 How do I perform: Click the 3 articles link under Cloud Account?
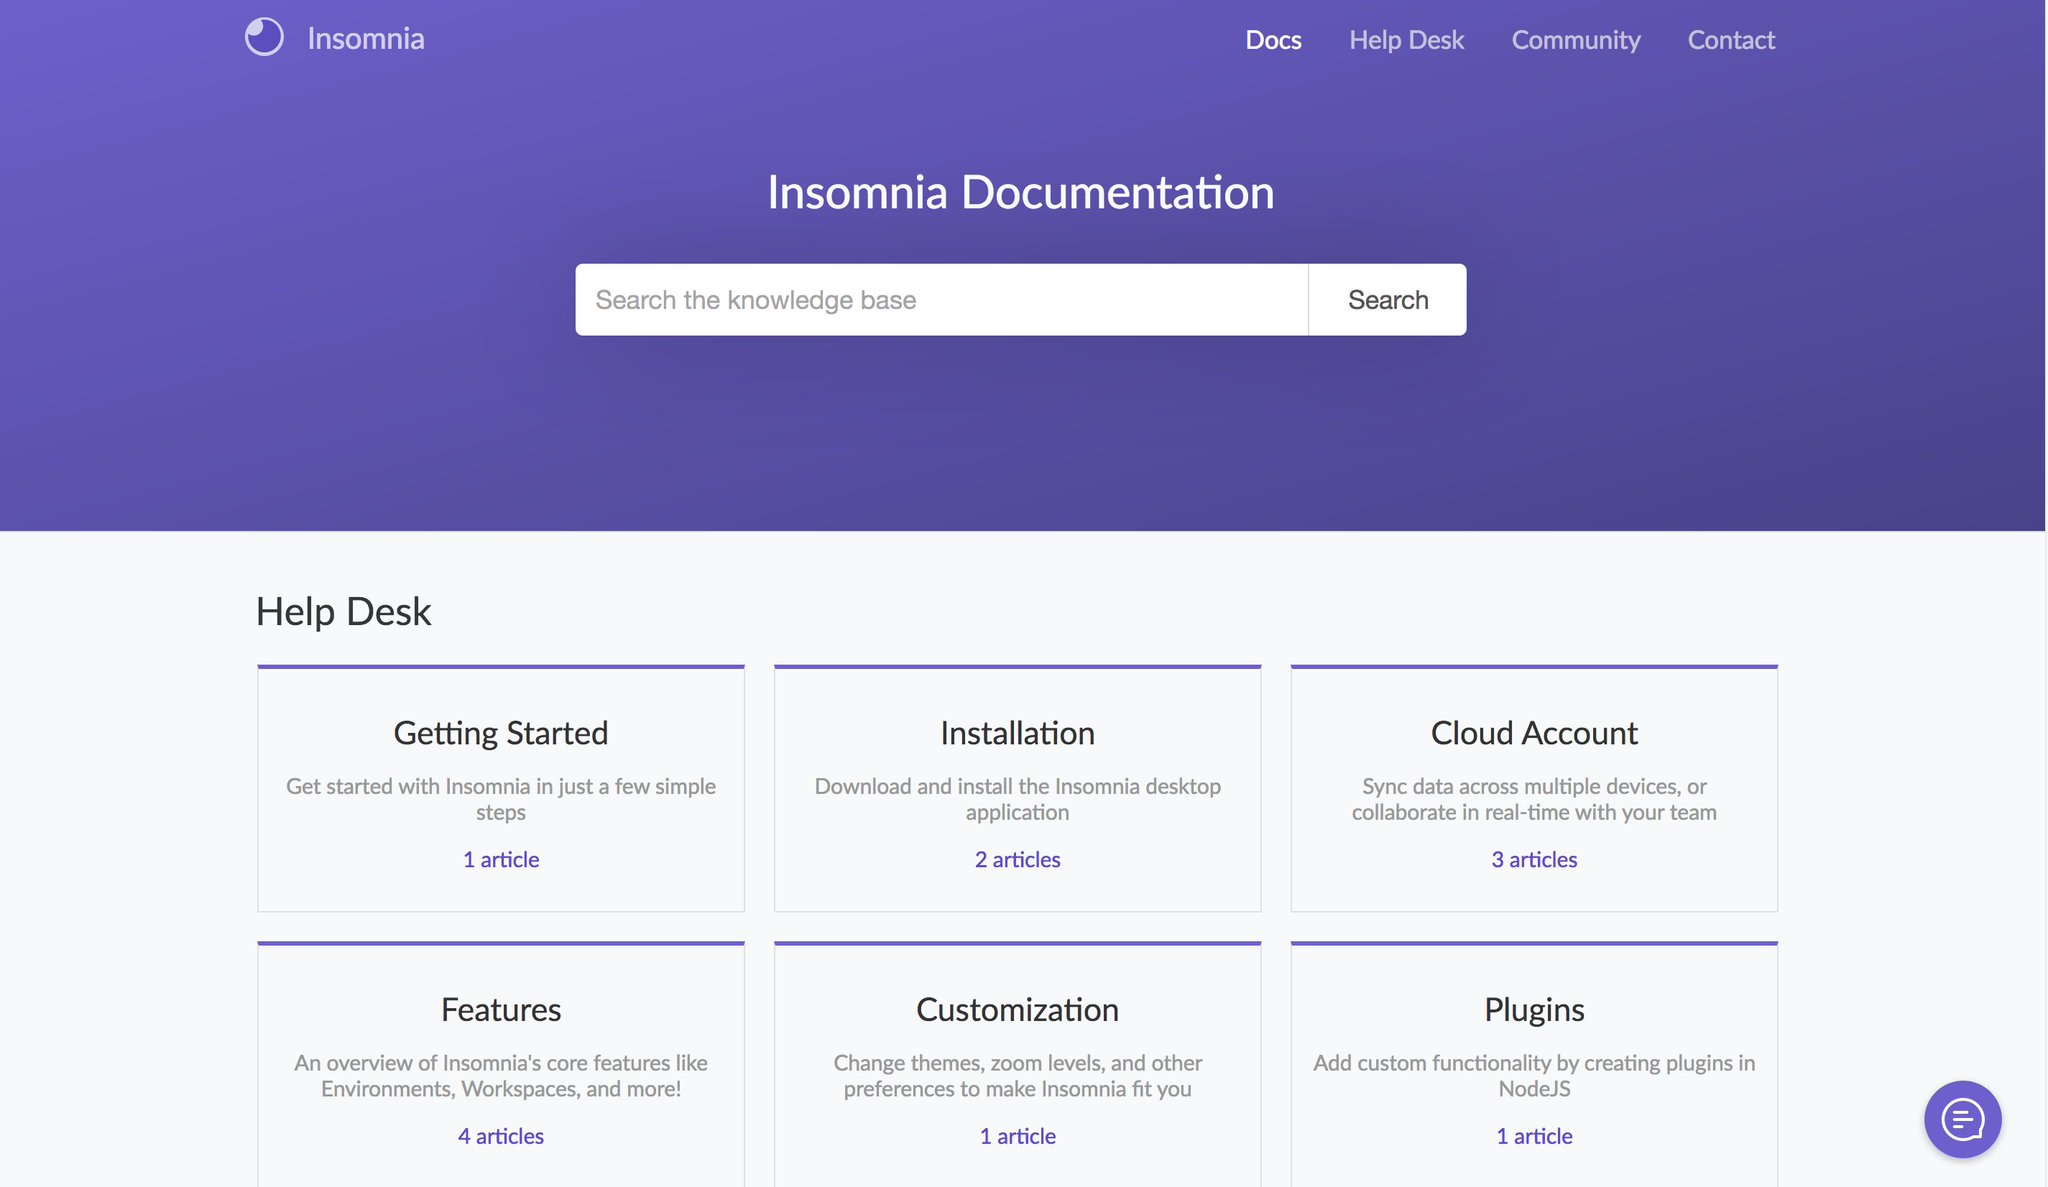pyautogui.click(x=1534, y=860)
